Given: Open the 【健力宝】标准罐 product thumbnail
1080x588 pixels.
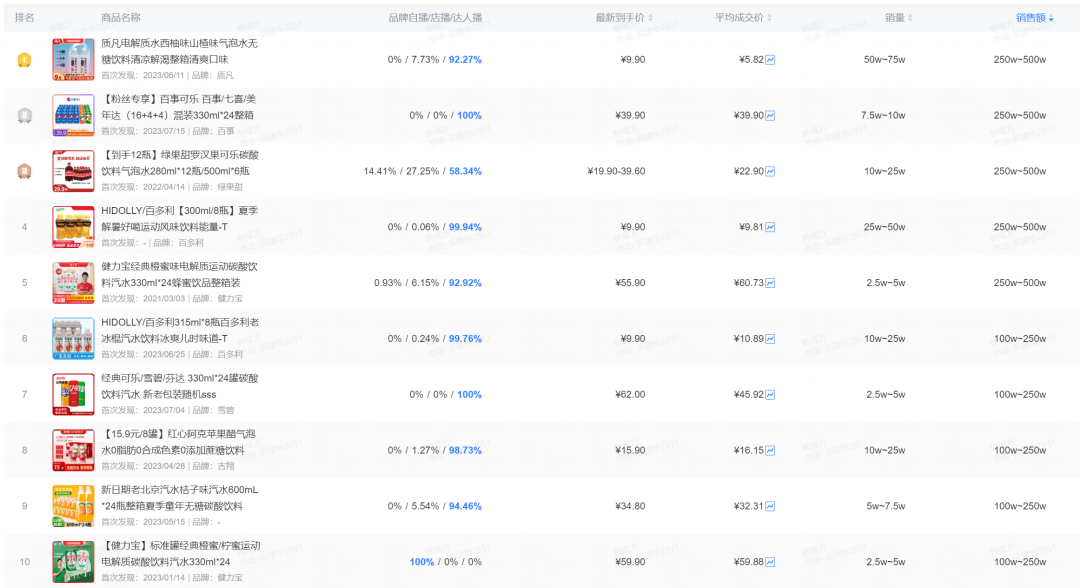Looking at the screenshot, I should (73, 562).
